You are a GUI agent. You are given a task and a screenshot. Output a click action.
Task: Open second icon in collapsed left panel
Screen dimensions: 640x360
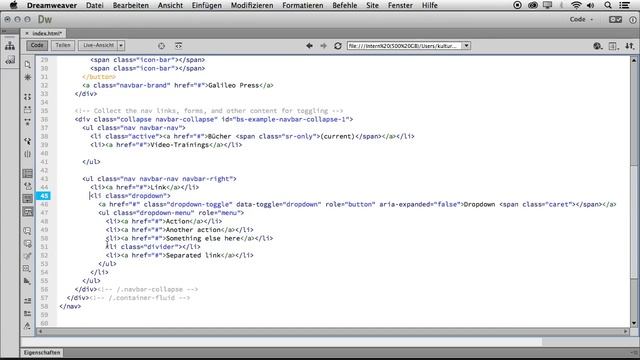[x=10, y=61]
